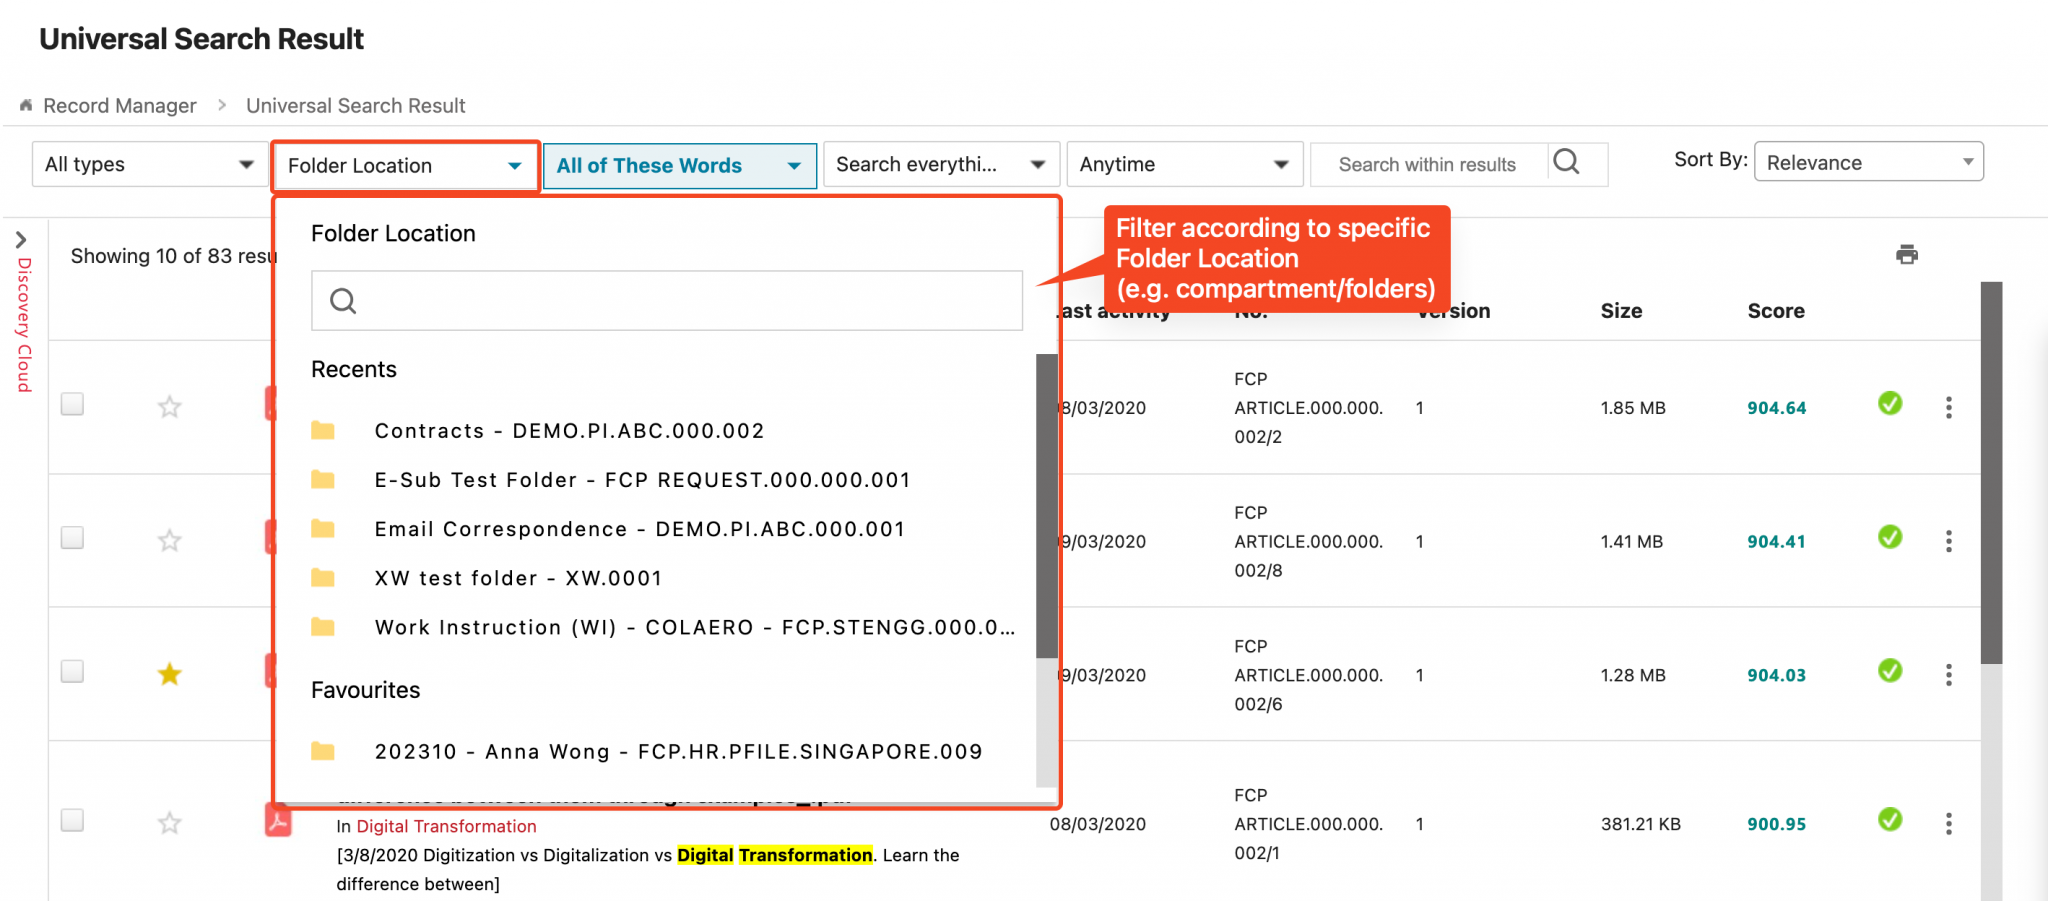The height and width of the screenshot is (901, 2048).
Task: Click the folder icon beside XW test folder
Action: (x=323, y=577)
